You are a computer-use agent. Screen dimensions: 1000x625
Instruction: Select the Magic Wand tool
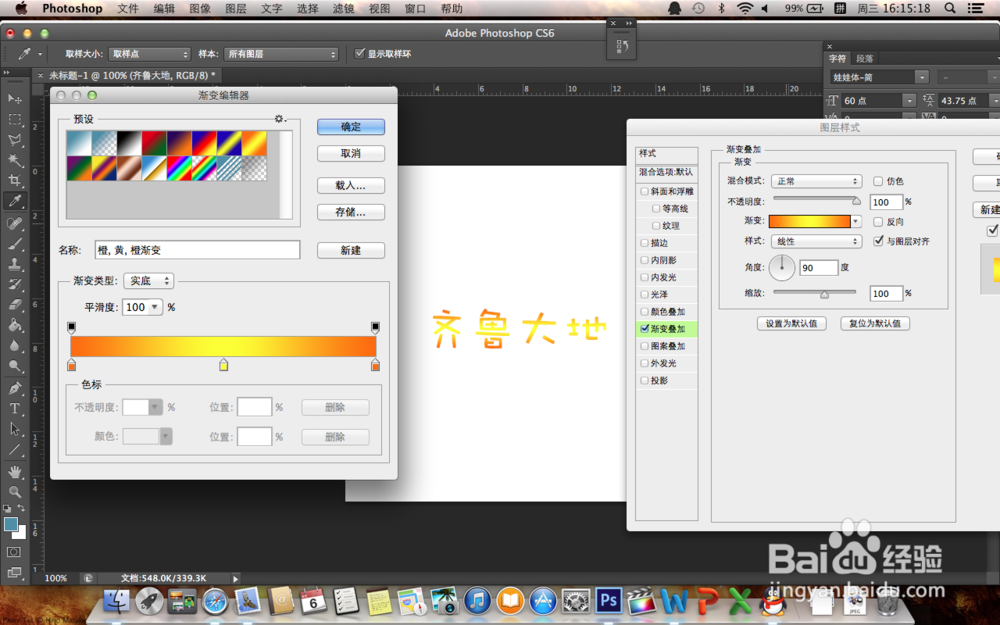click(x=14, y=160)
